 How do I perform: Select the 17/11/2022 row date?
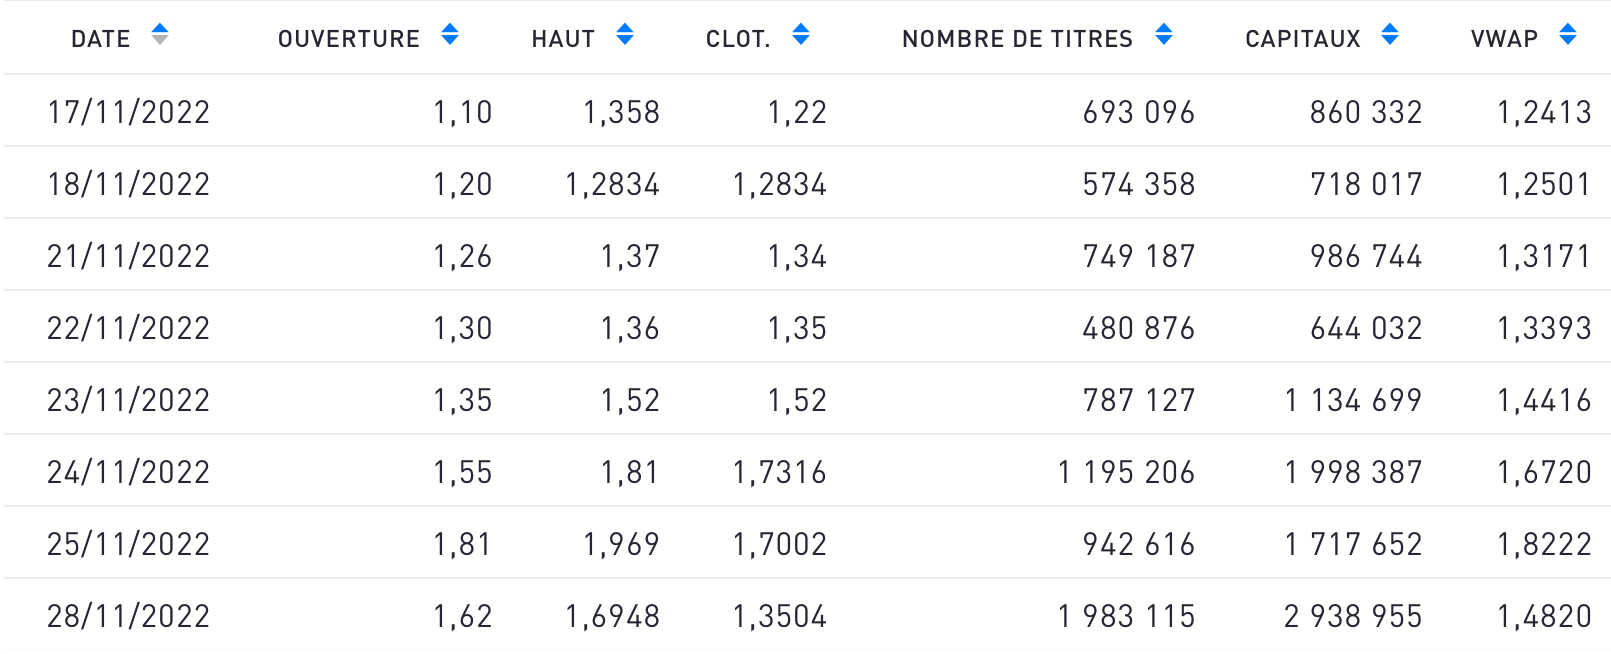coord(129,112)
